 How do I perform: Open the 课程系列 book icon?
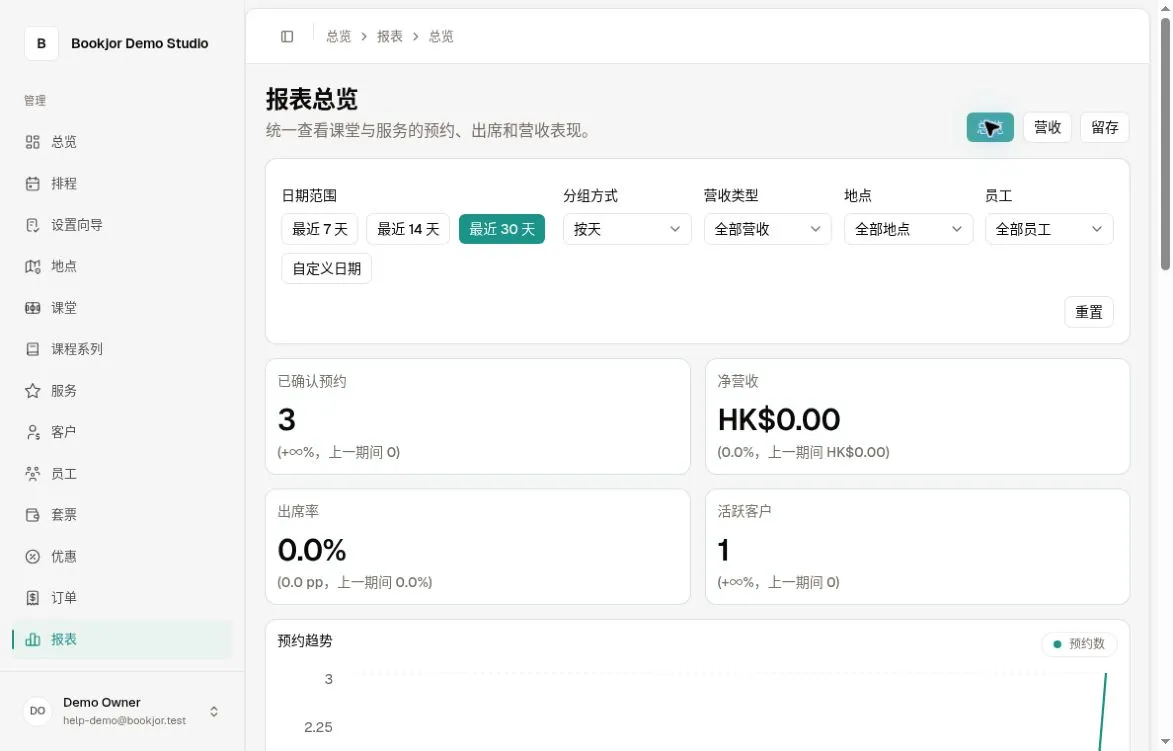pos(32,349)
